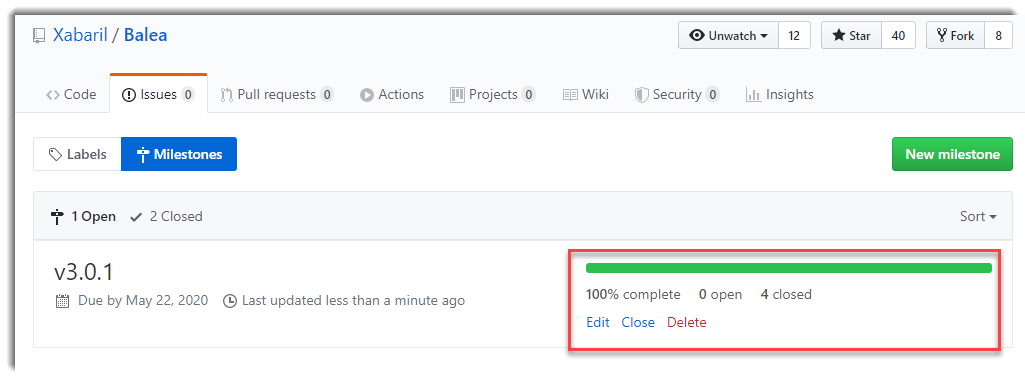Click the bar graph Insights icon

pos(753,95)
